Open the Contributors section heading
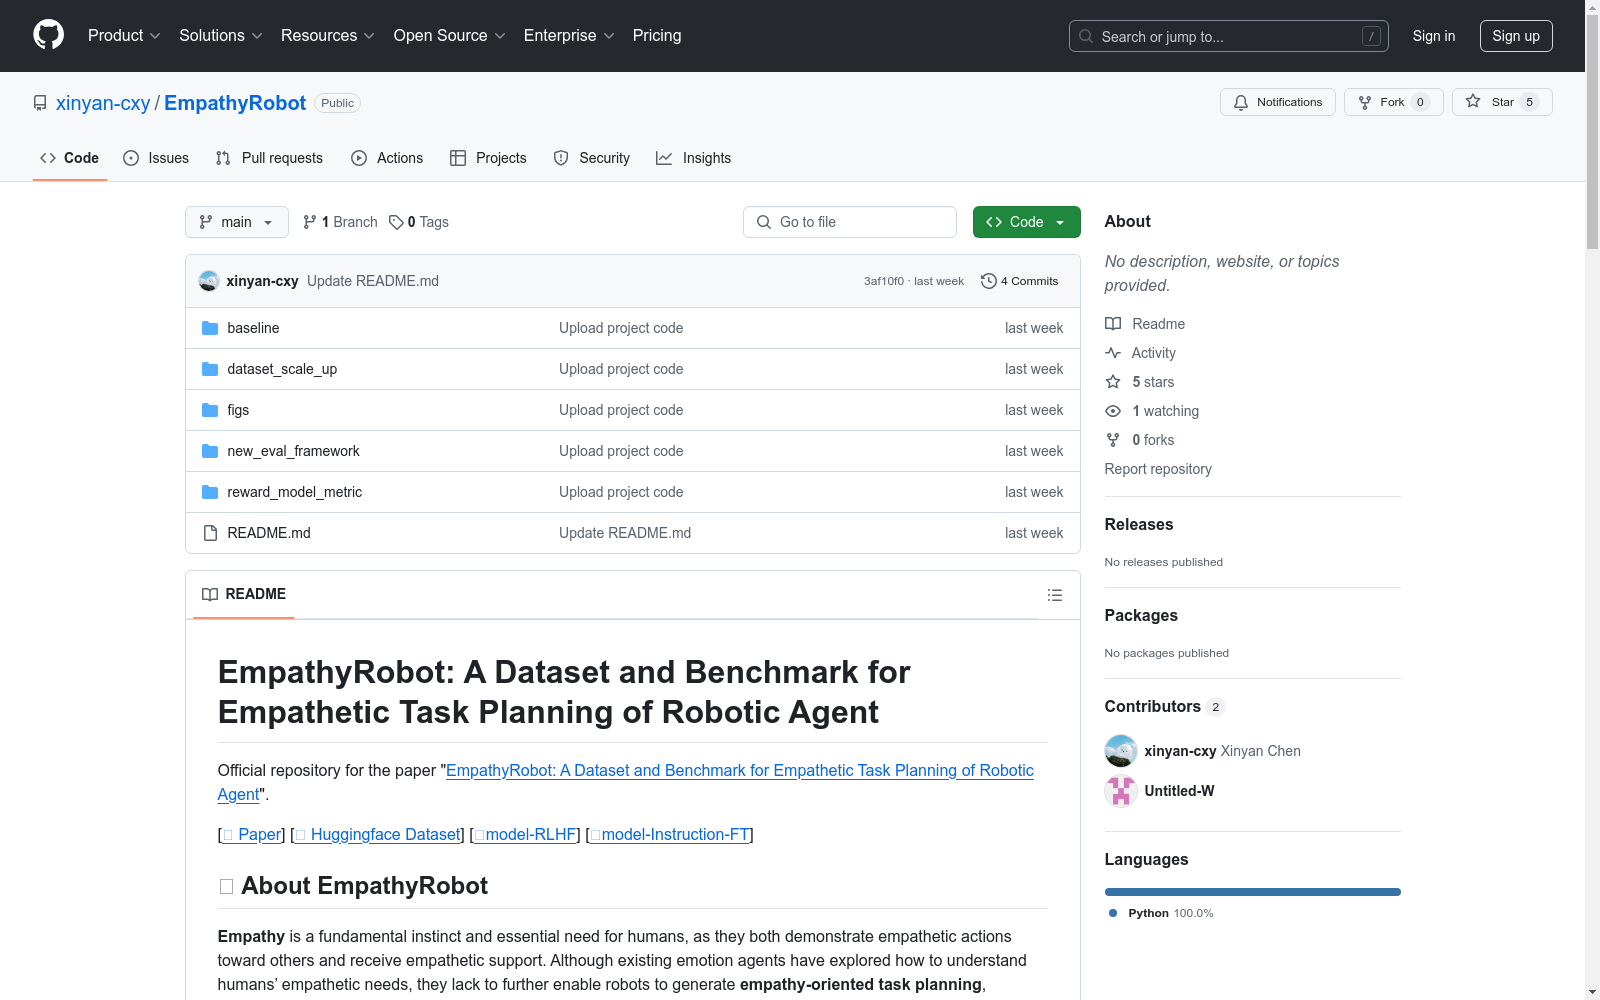The height and width of the screenshot is (1000, 1600). coord(1165,707)
